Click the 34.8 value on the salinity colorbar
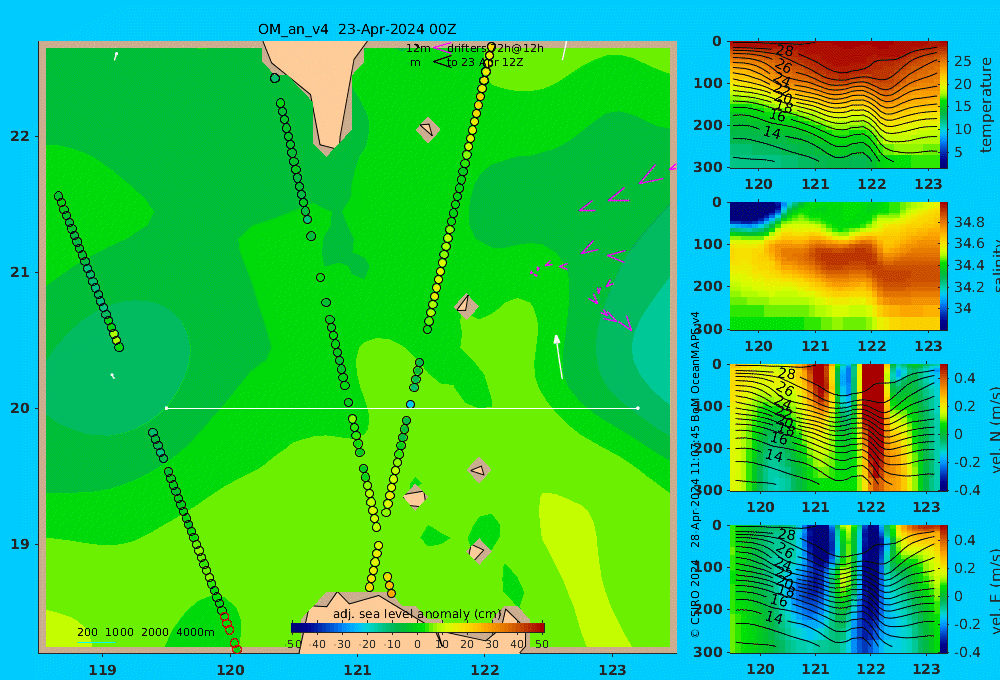This screenshot has width=1000, height=680. click(969, 222)
